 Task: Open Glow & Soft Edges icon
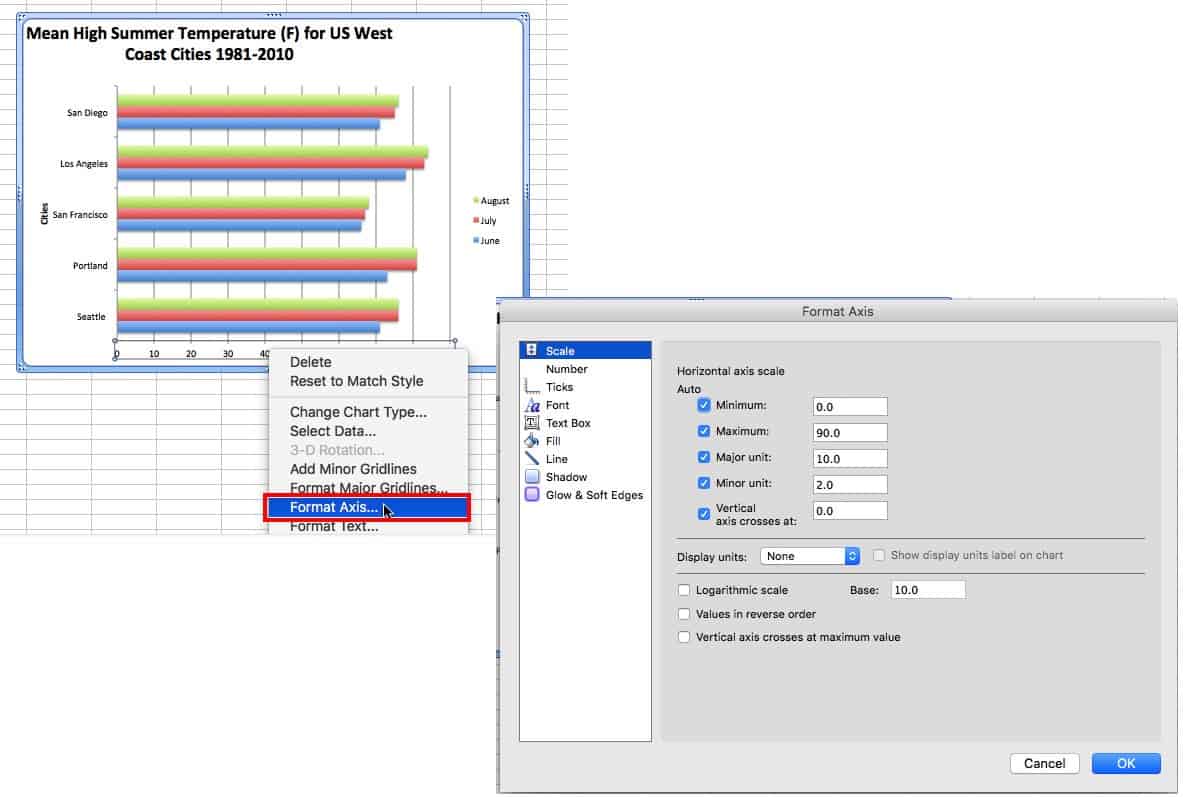531,495
